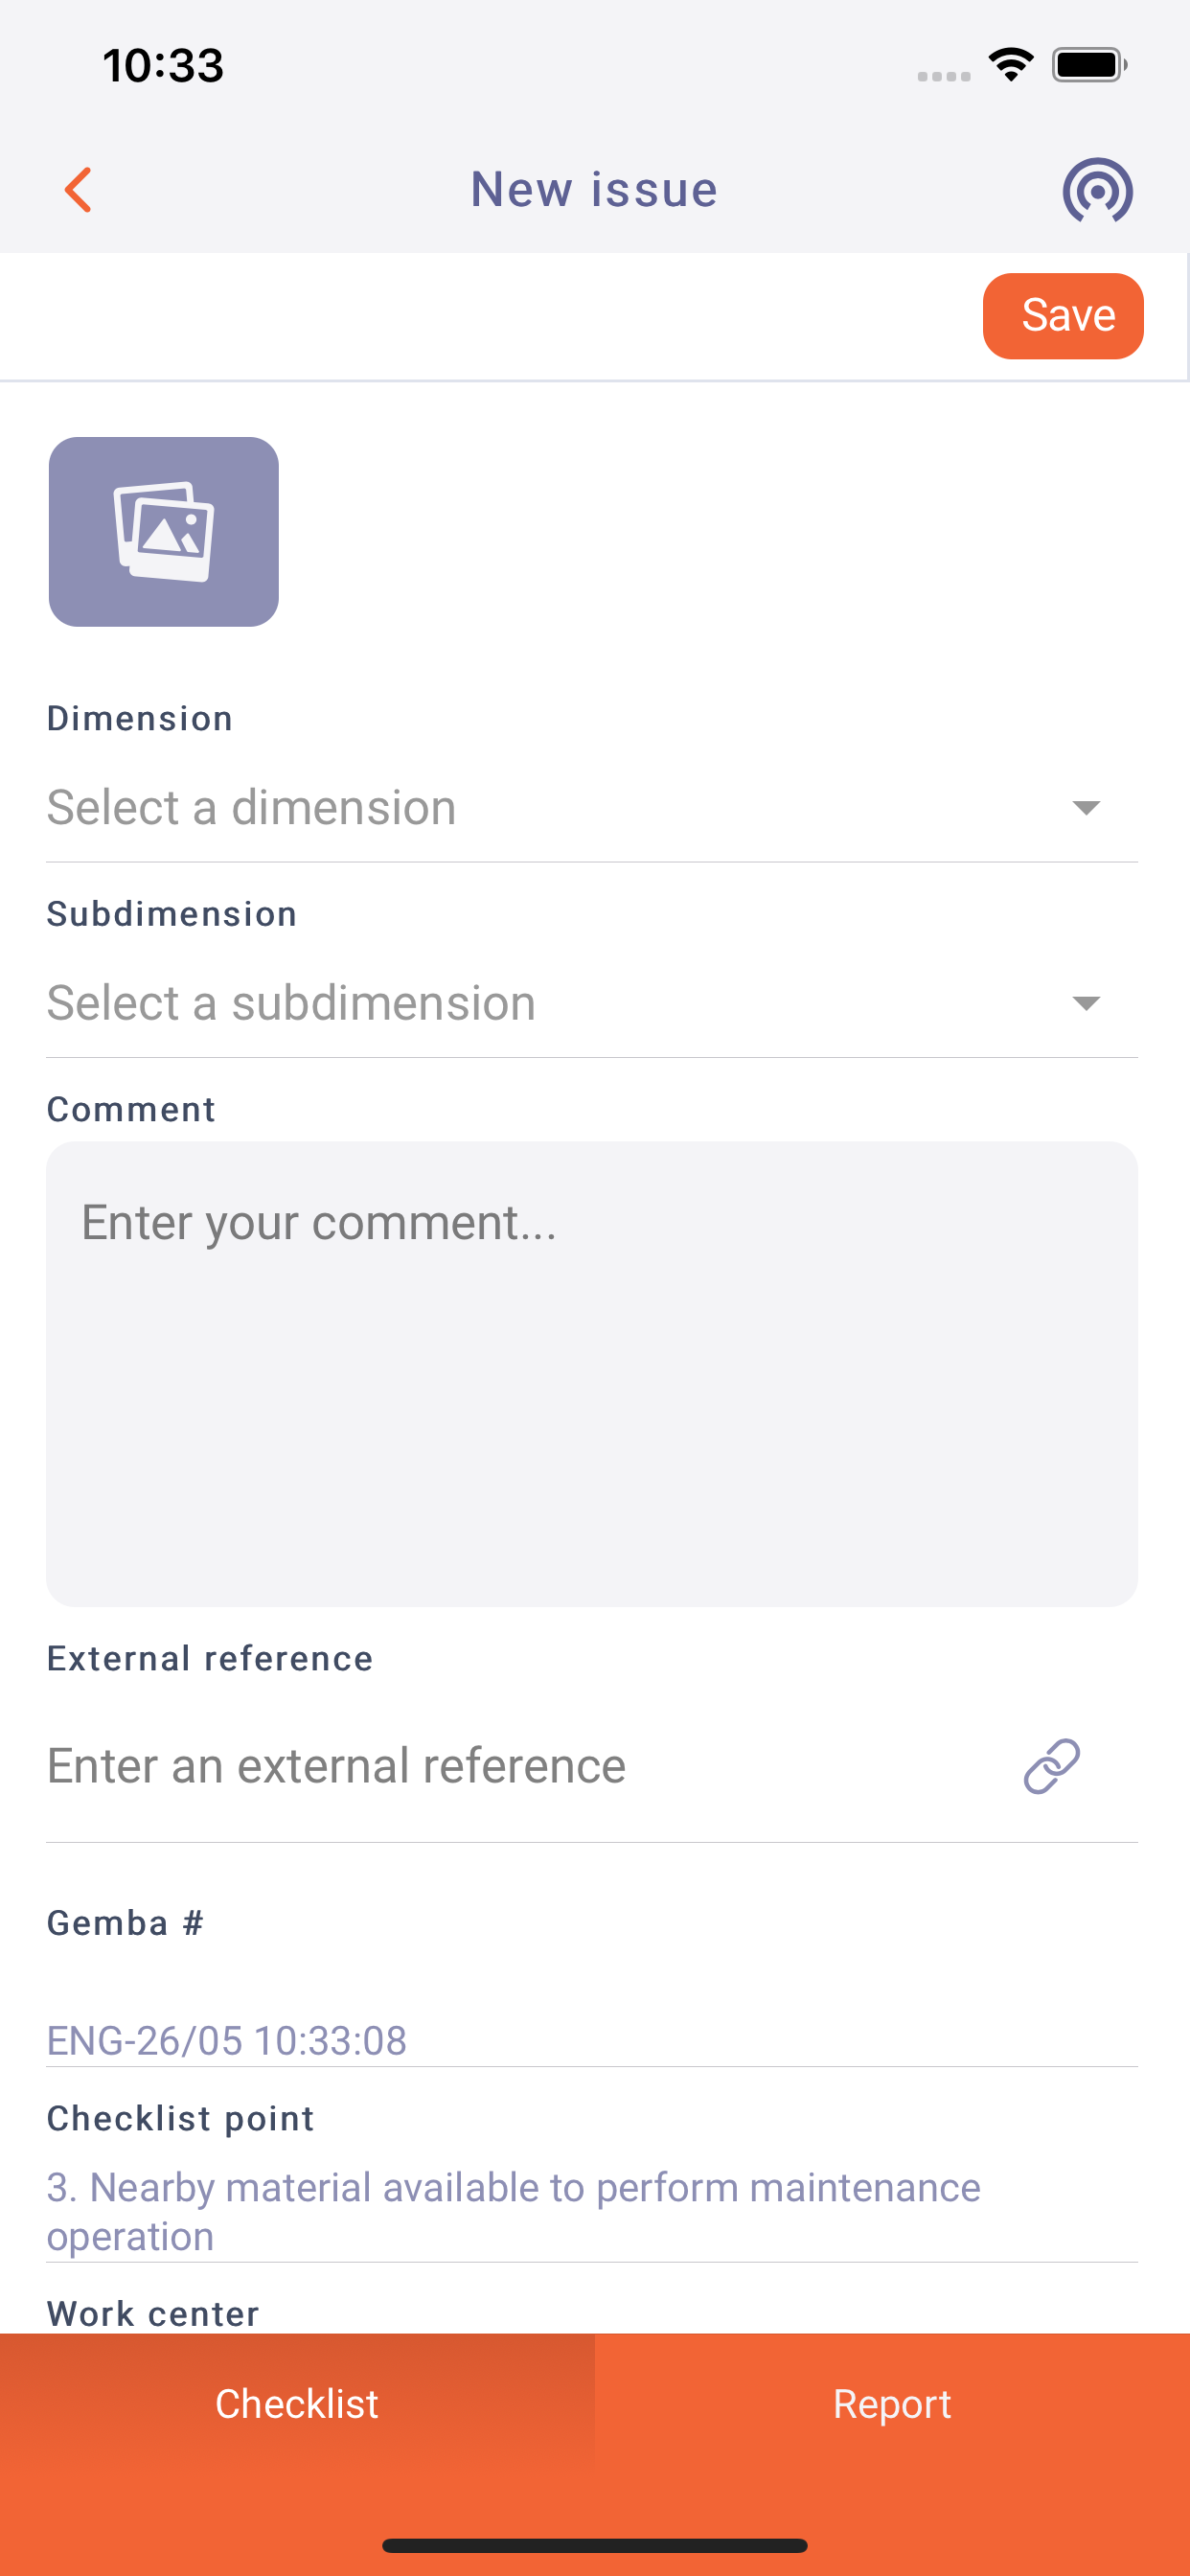Tap the status bar clock showing 10:33
1190x2576 pixels.
coord(163,66)
